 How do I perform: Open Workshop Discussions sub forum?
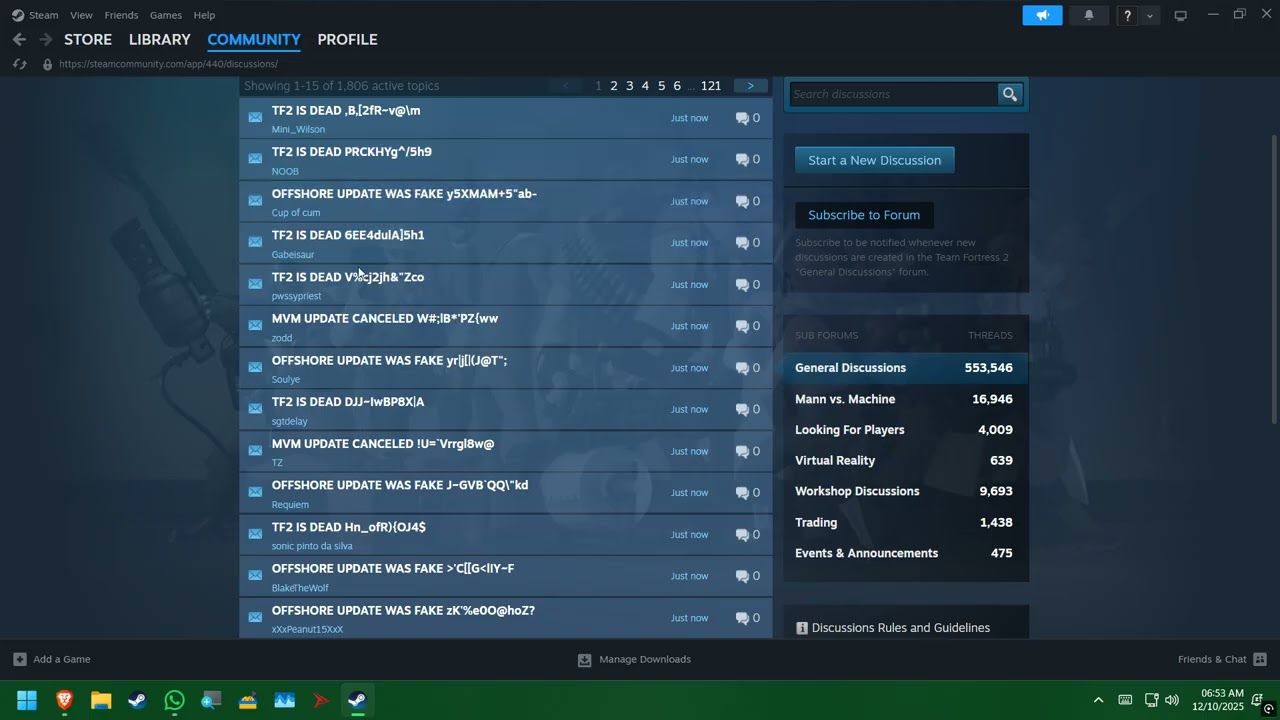[905, 491]
